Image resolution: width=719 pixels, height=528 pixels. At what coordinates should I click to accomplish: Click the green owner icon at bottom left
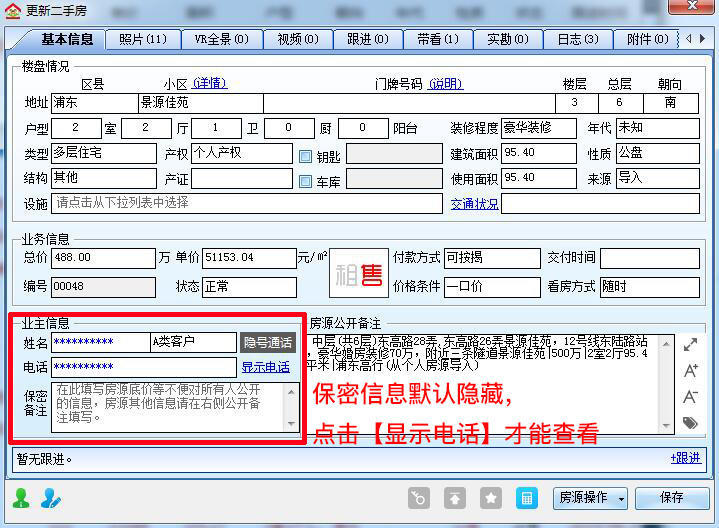point(21,498)
